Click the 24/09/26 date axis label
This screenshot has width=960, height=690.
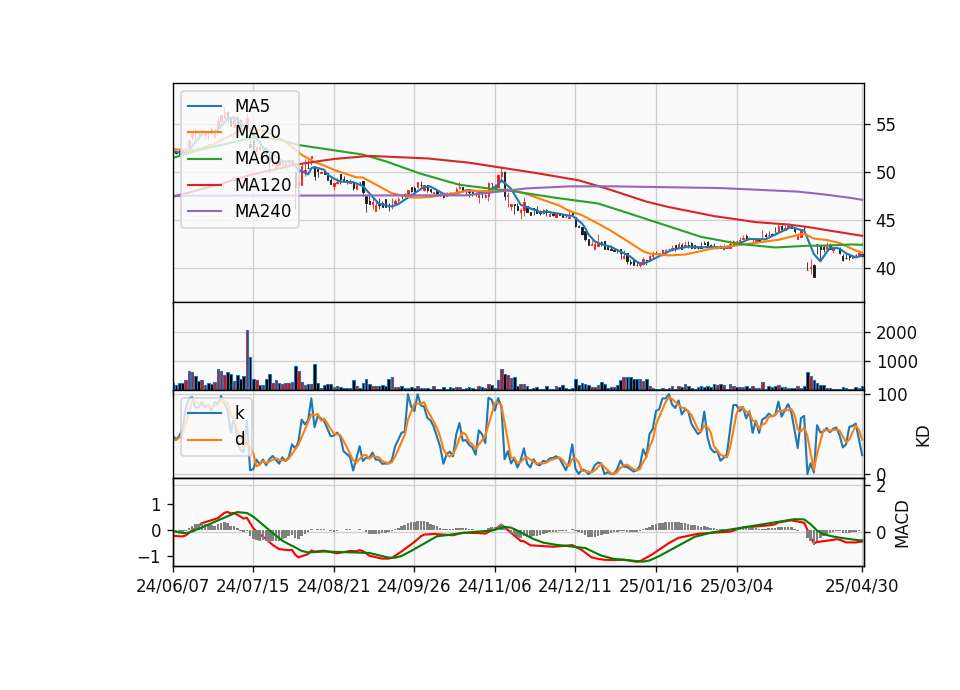tap(413, 586)
